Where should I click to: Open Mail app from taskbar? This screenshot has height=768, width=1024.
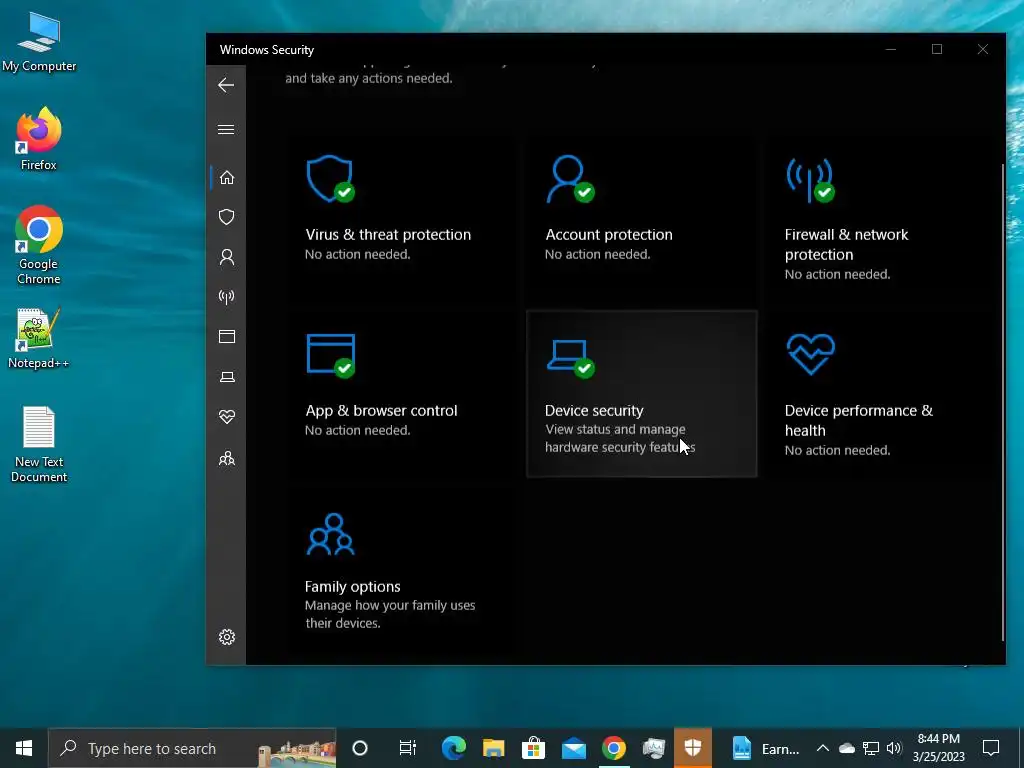(x=573, y=748)
